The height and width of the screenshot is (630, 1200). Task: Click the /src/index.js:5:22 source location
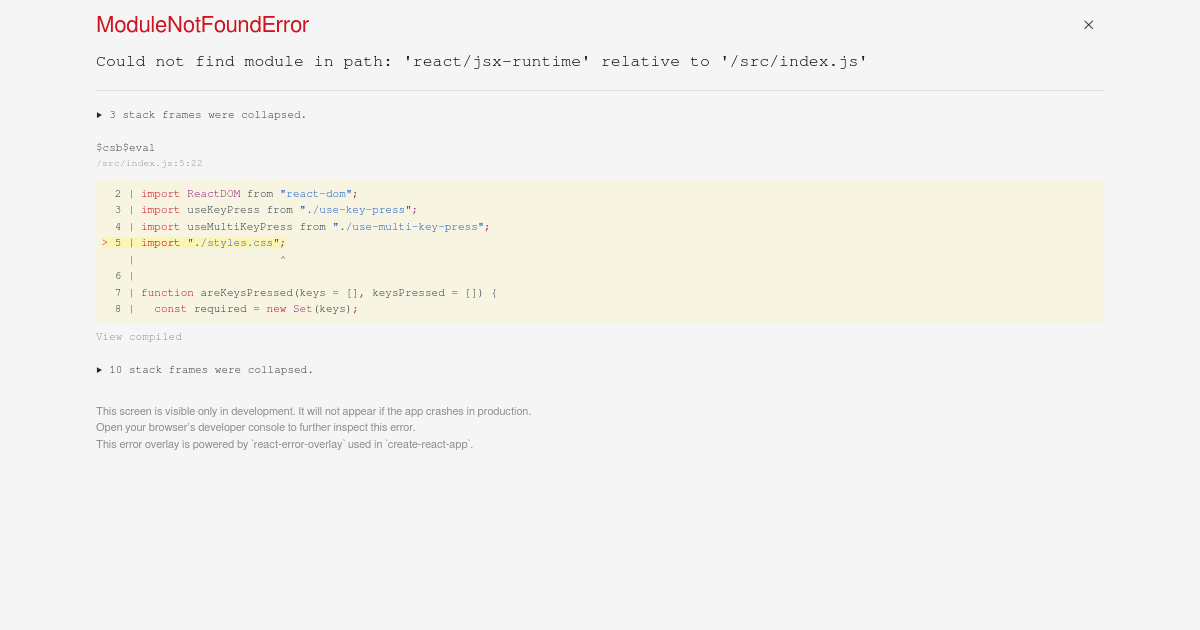[x=149, y=163]
